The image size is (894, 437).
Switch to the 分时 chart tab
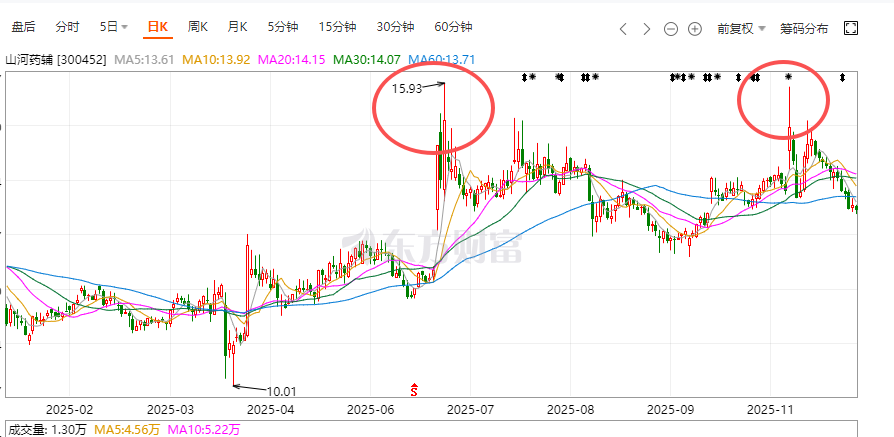click(x=67, y=27)
